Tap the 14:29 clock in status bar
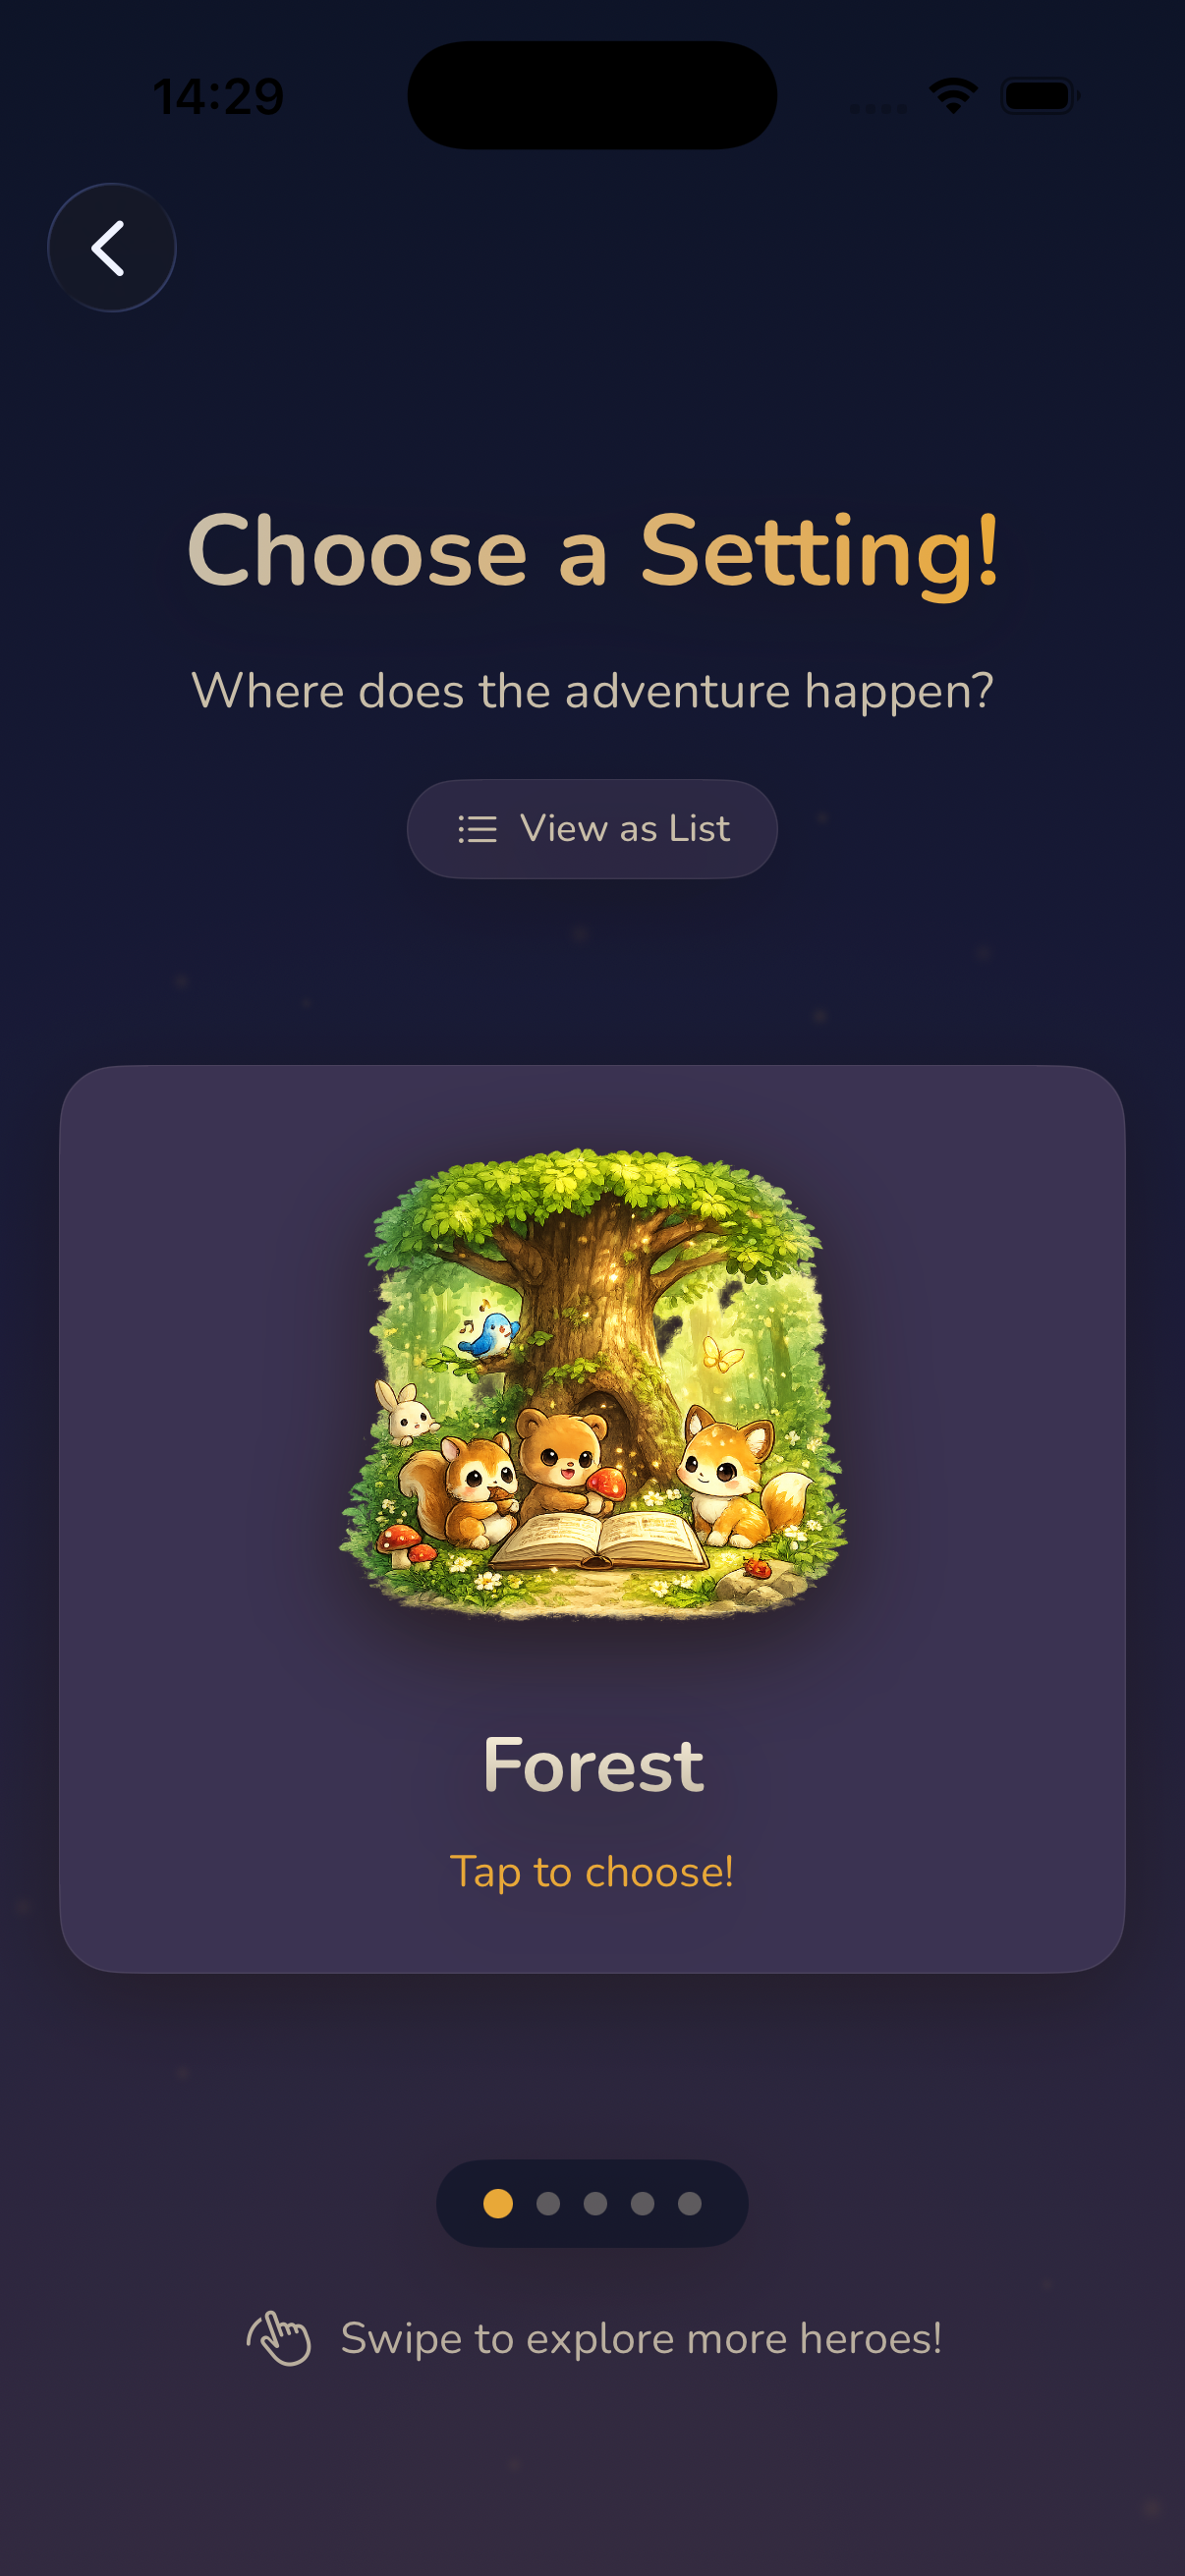Viewport: 1185px width, 2576px height. coord(219,97)
